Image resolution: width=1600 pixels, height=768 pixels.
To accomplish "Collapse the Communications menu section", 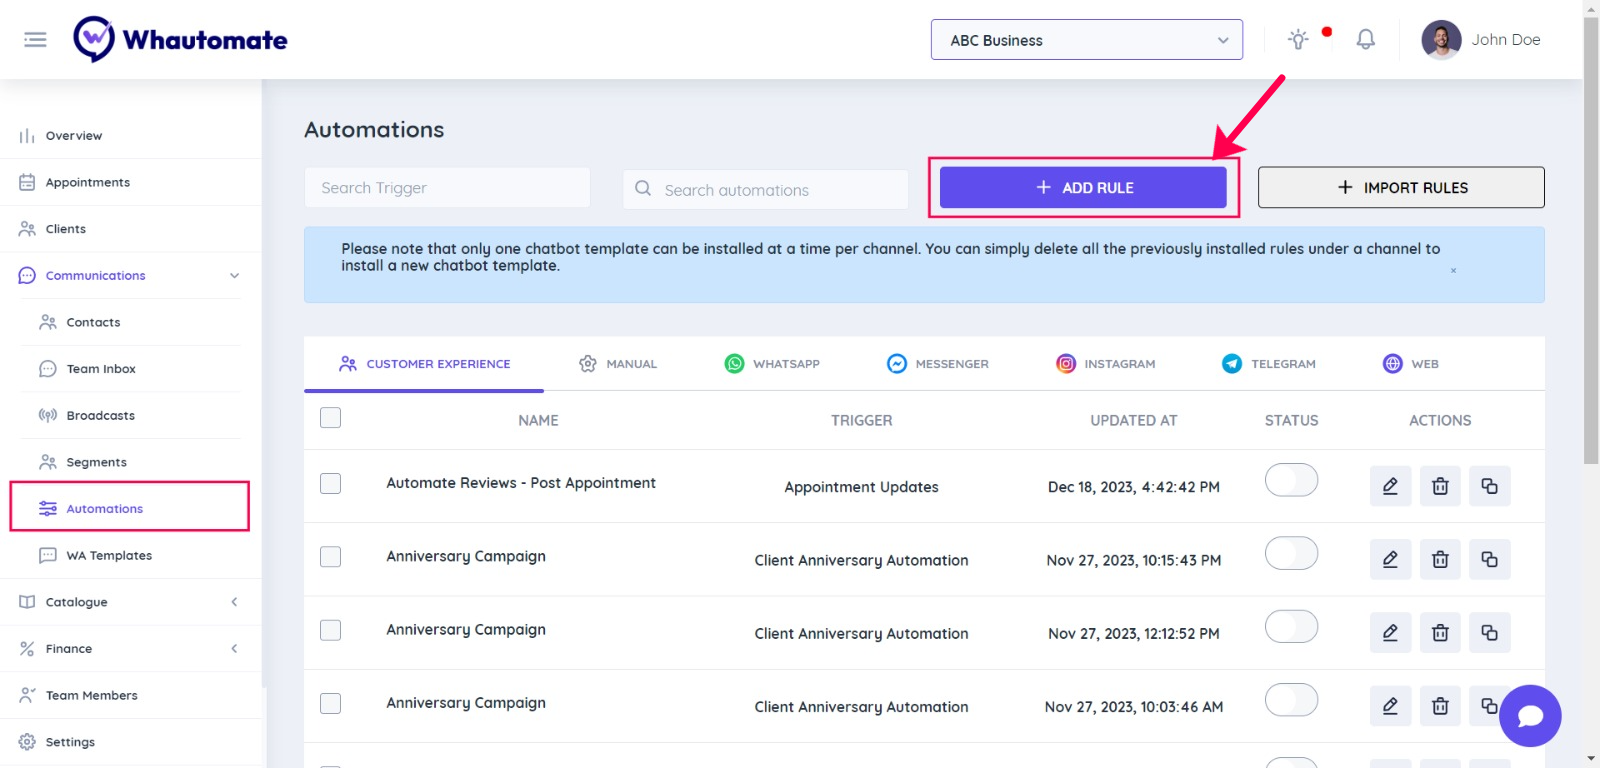I will pos(234,276).
